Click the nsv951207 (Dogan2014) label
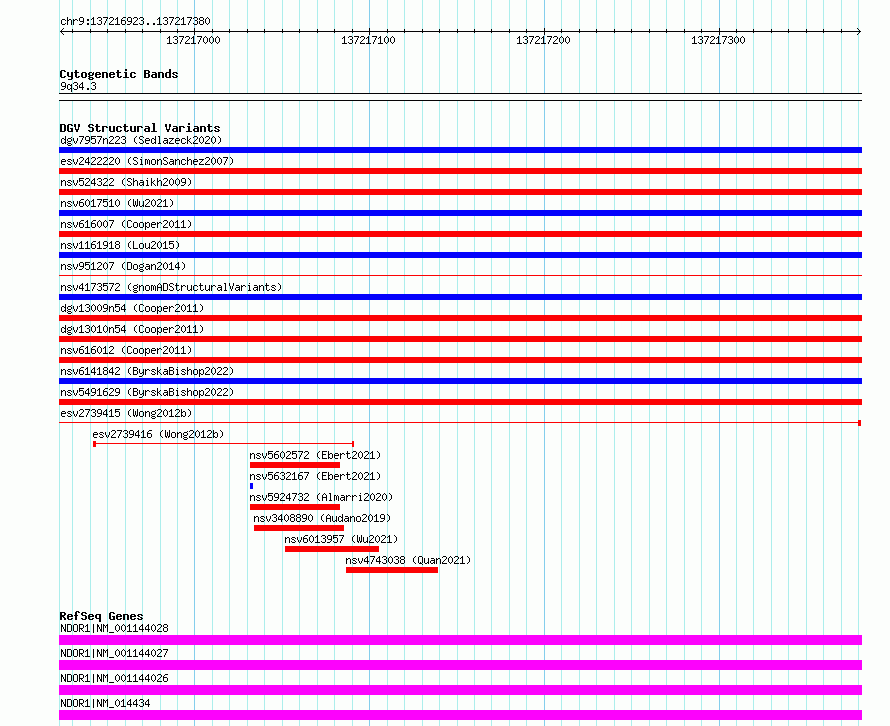This screenshot has width=890, height=726. point(123,266)
